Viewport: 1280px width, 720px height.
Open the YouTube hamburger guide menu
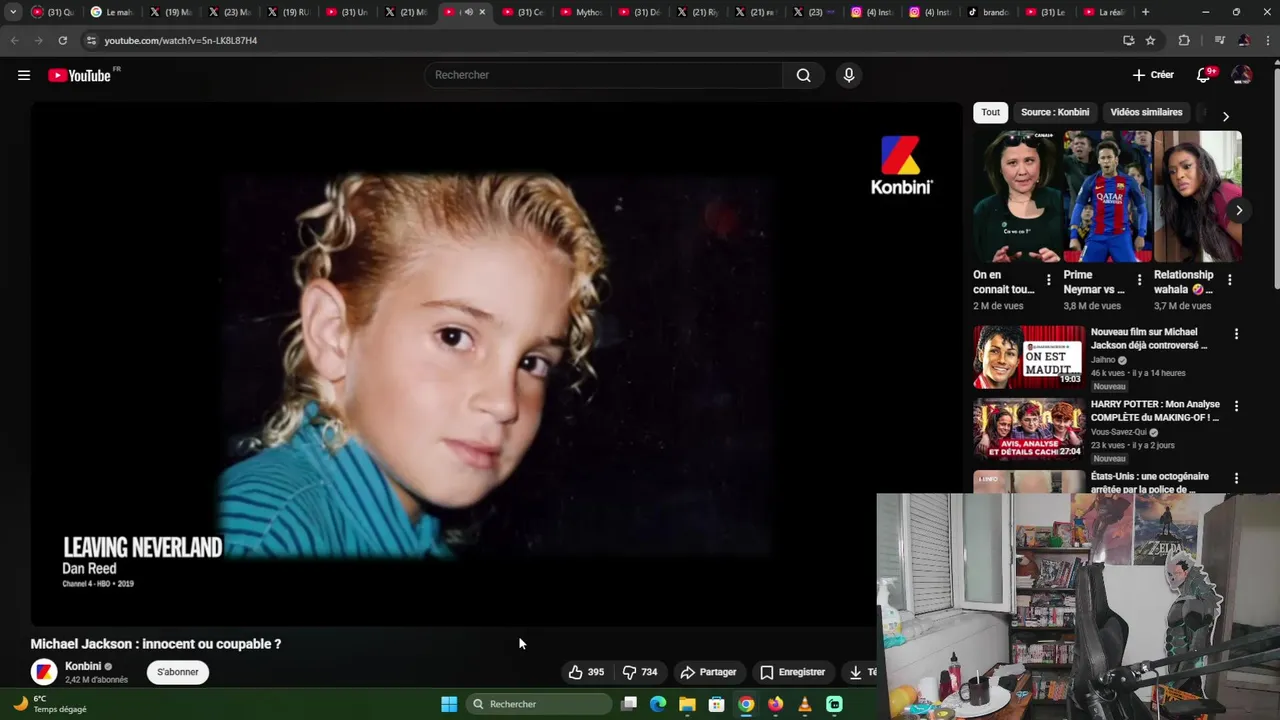24,75
